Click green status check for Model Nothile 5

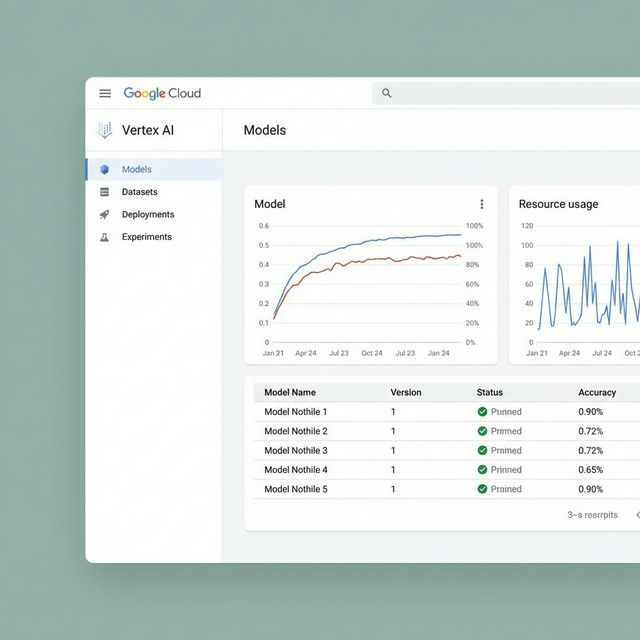pyautogui.click(x=482, y=489)
